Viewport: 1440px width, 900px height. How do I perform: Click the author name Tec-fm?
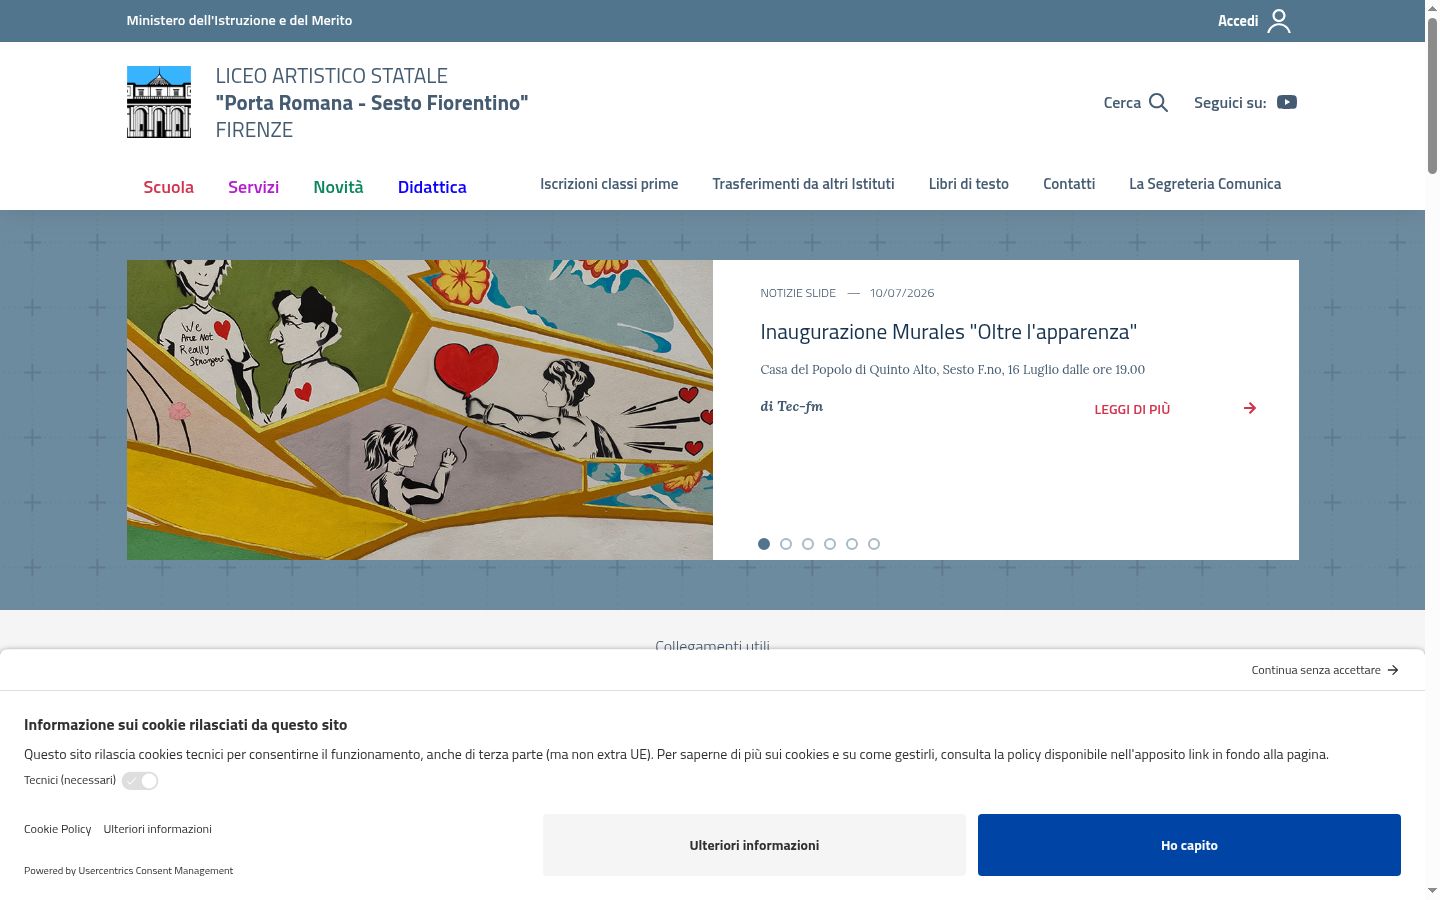[x=800, y=406]
